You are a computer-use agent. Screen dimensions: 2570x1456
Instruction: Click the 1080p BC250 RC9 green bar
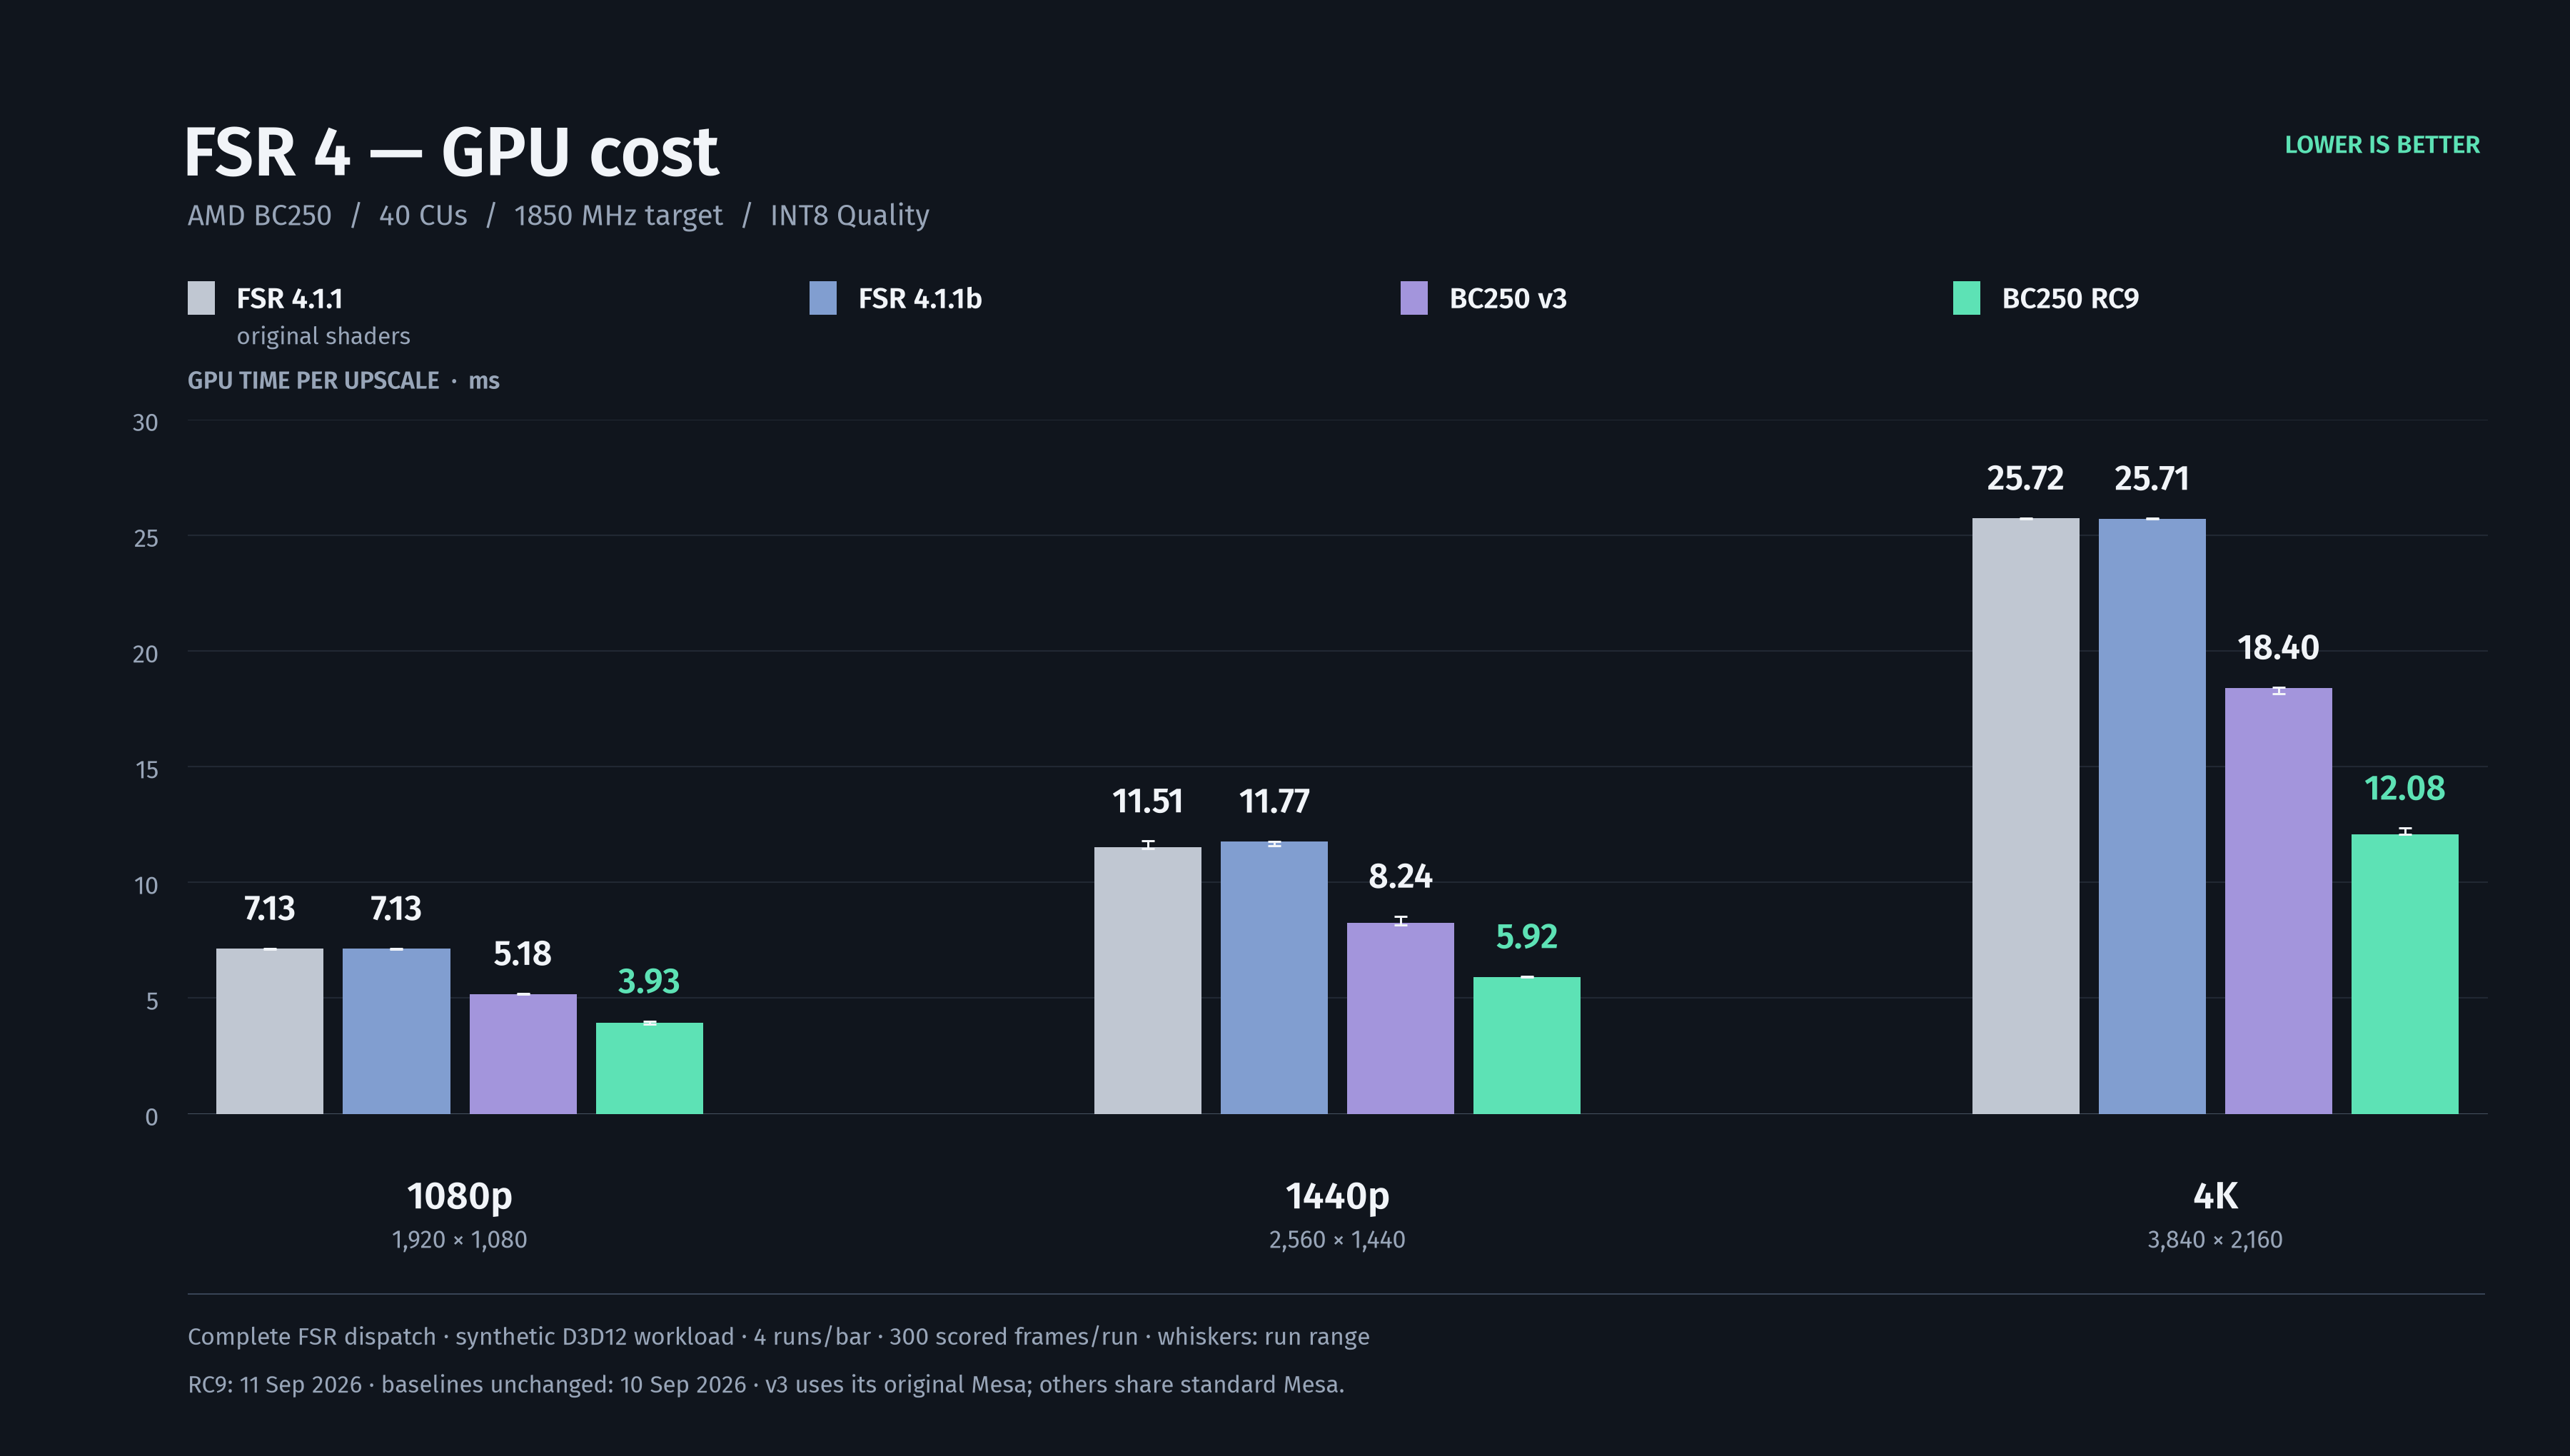649,1068
